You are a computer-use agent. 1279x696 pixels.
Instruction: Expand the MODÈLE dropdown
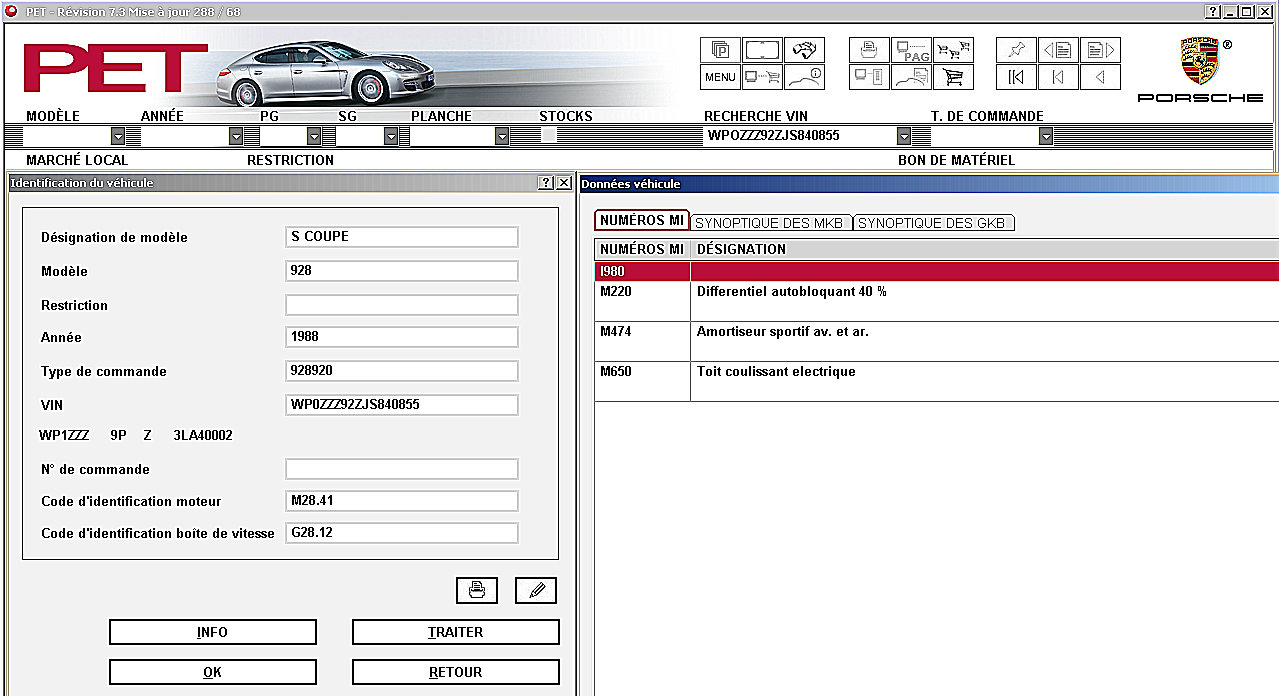[118, 136]
